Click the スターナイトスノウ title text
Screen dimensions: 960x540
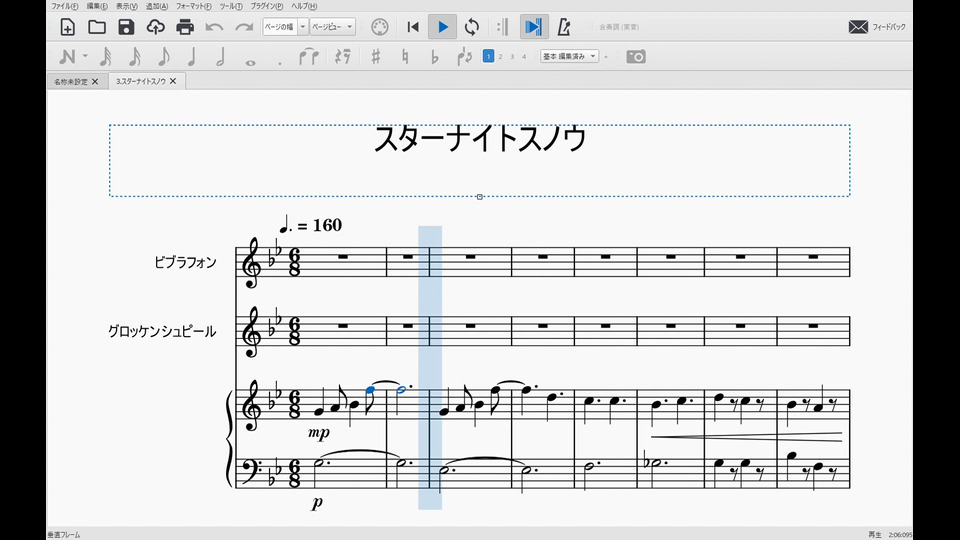(479, 139)
